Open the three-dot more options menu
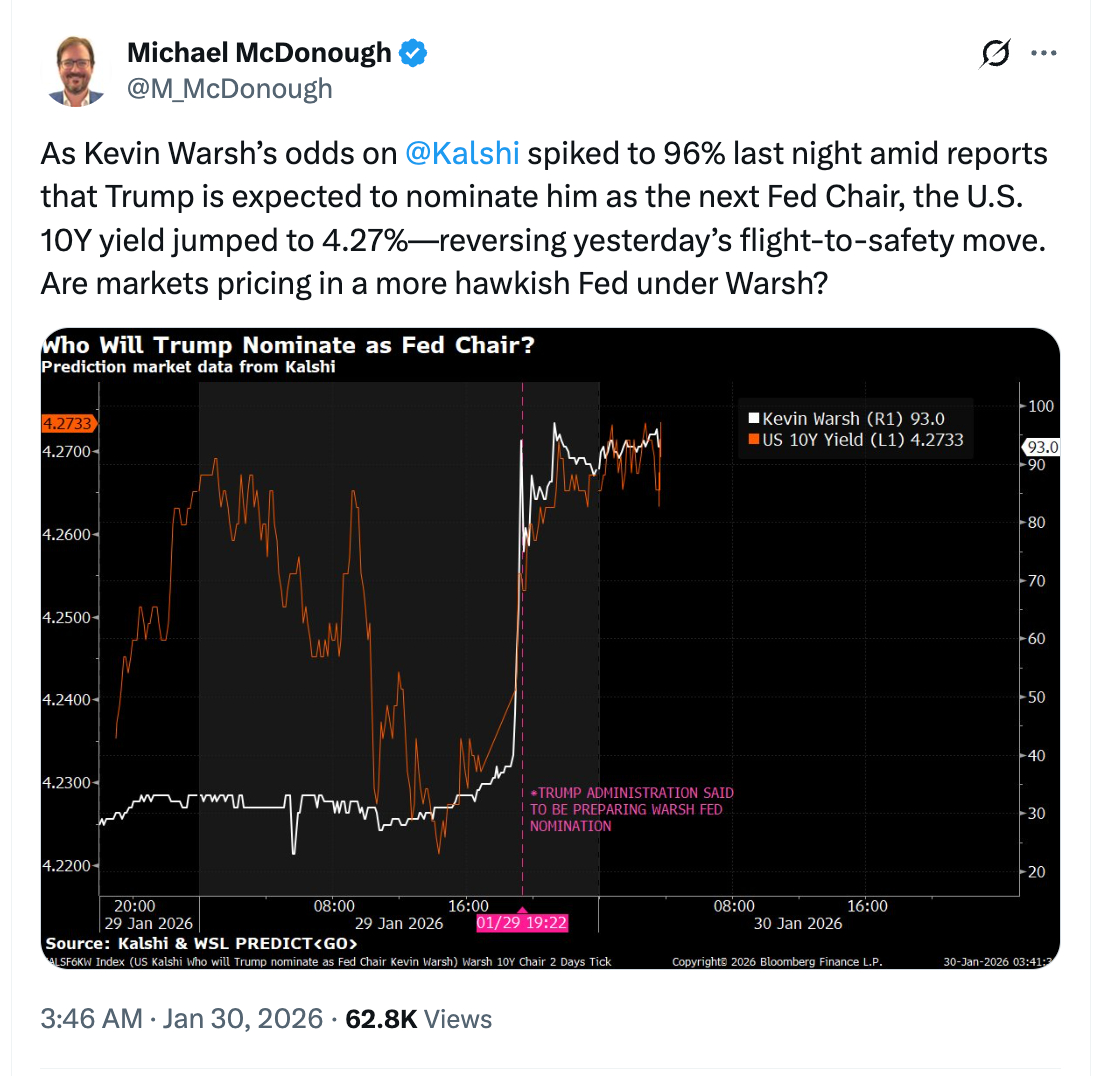This screenshot has width=1094, height=1076. [1043, 55]
